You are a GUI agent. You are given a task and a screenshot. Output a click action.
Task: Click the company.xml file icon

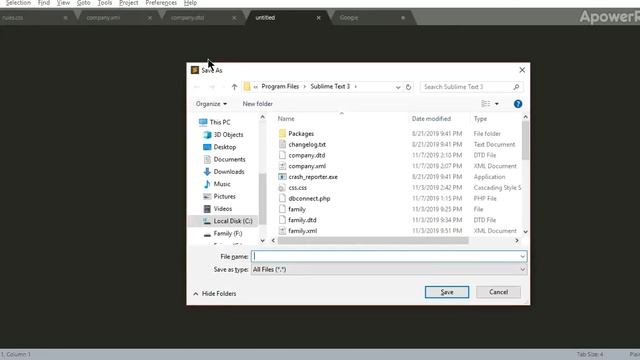pos(282,166)
